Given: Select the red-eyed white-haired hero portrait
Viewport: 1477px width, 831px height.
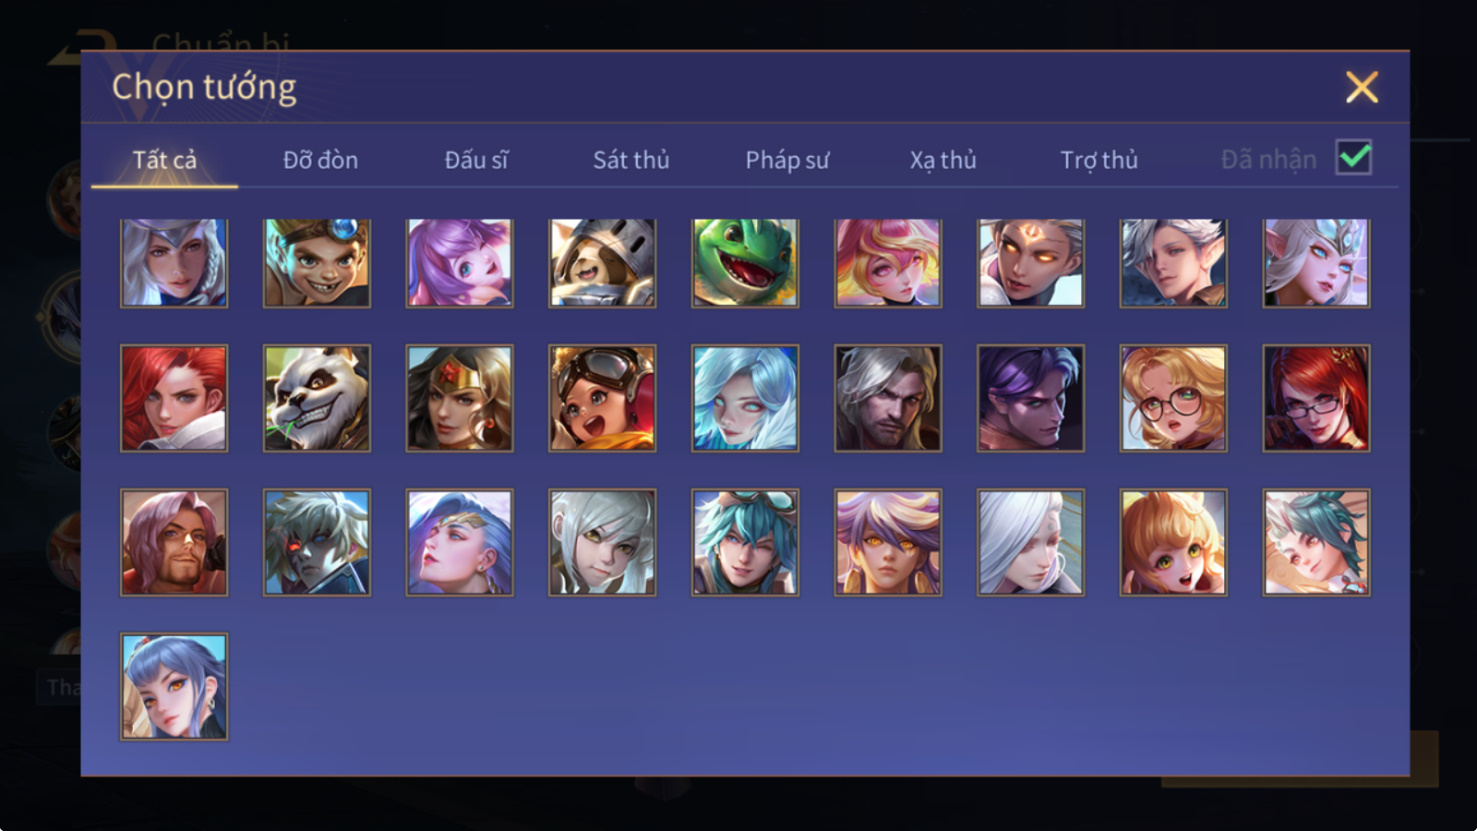Looking at the screenshot, I should (x=317, y=542).
